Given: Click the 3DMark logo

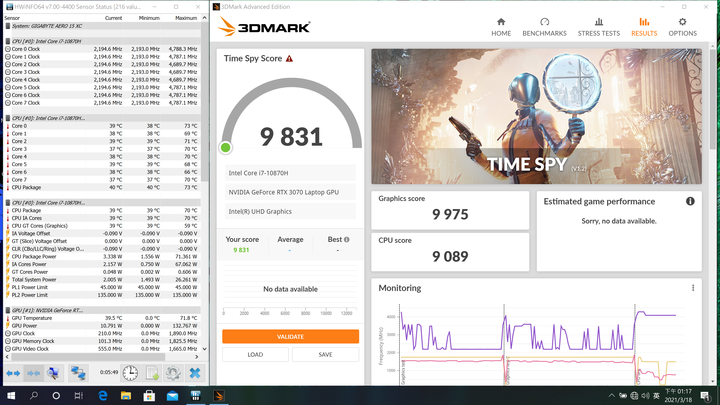Looking at the screenshot, I should pyautogui.click(x=264, y=27).
